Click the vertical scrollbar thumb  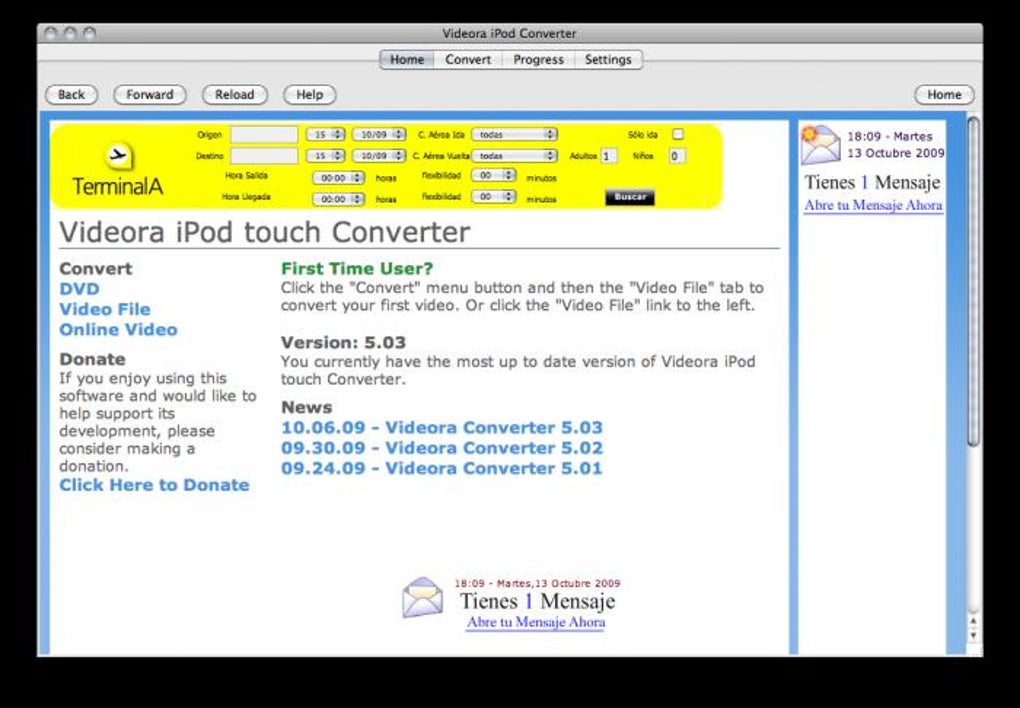[x=973, y=281]
